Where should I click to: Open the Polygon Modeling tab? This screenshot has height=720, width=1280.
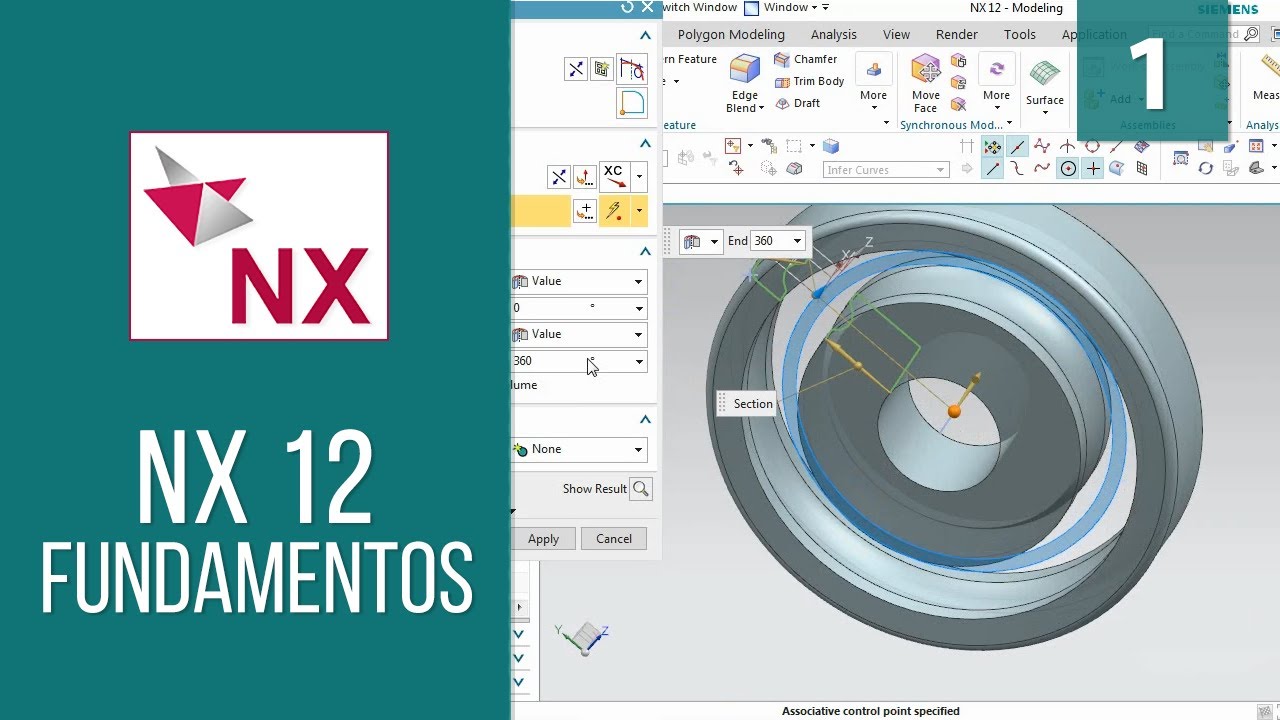coord(731,34)
